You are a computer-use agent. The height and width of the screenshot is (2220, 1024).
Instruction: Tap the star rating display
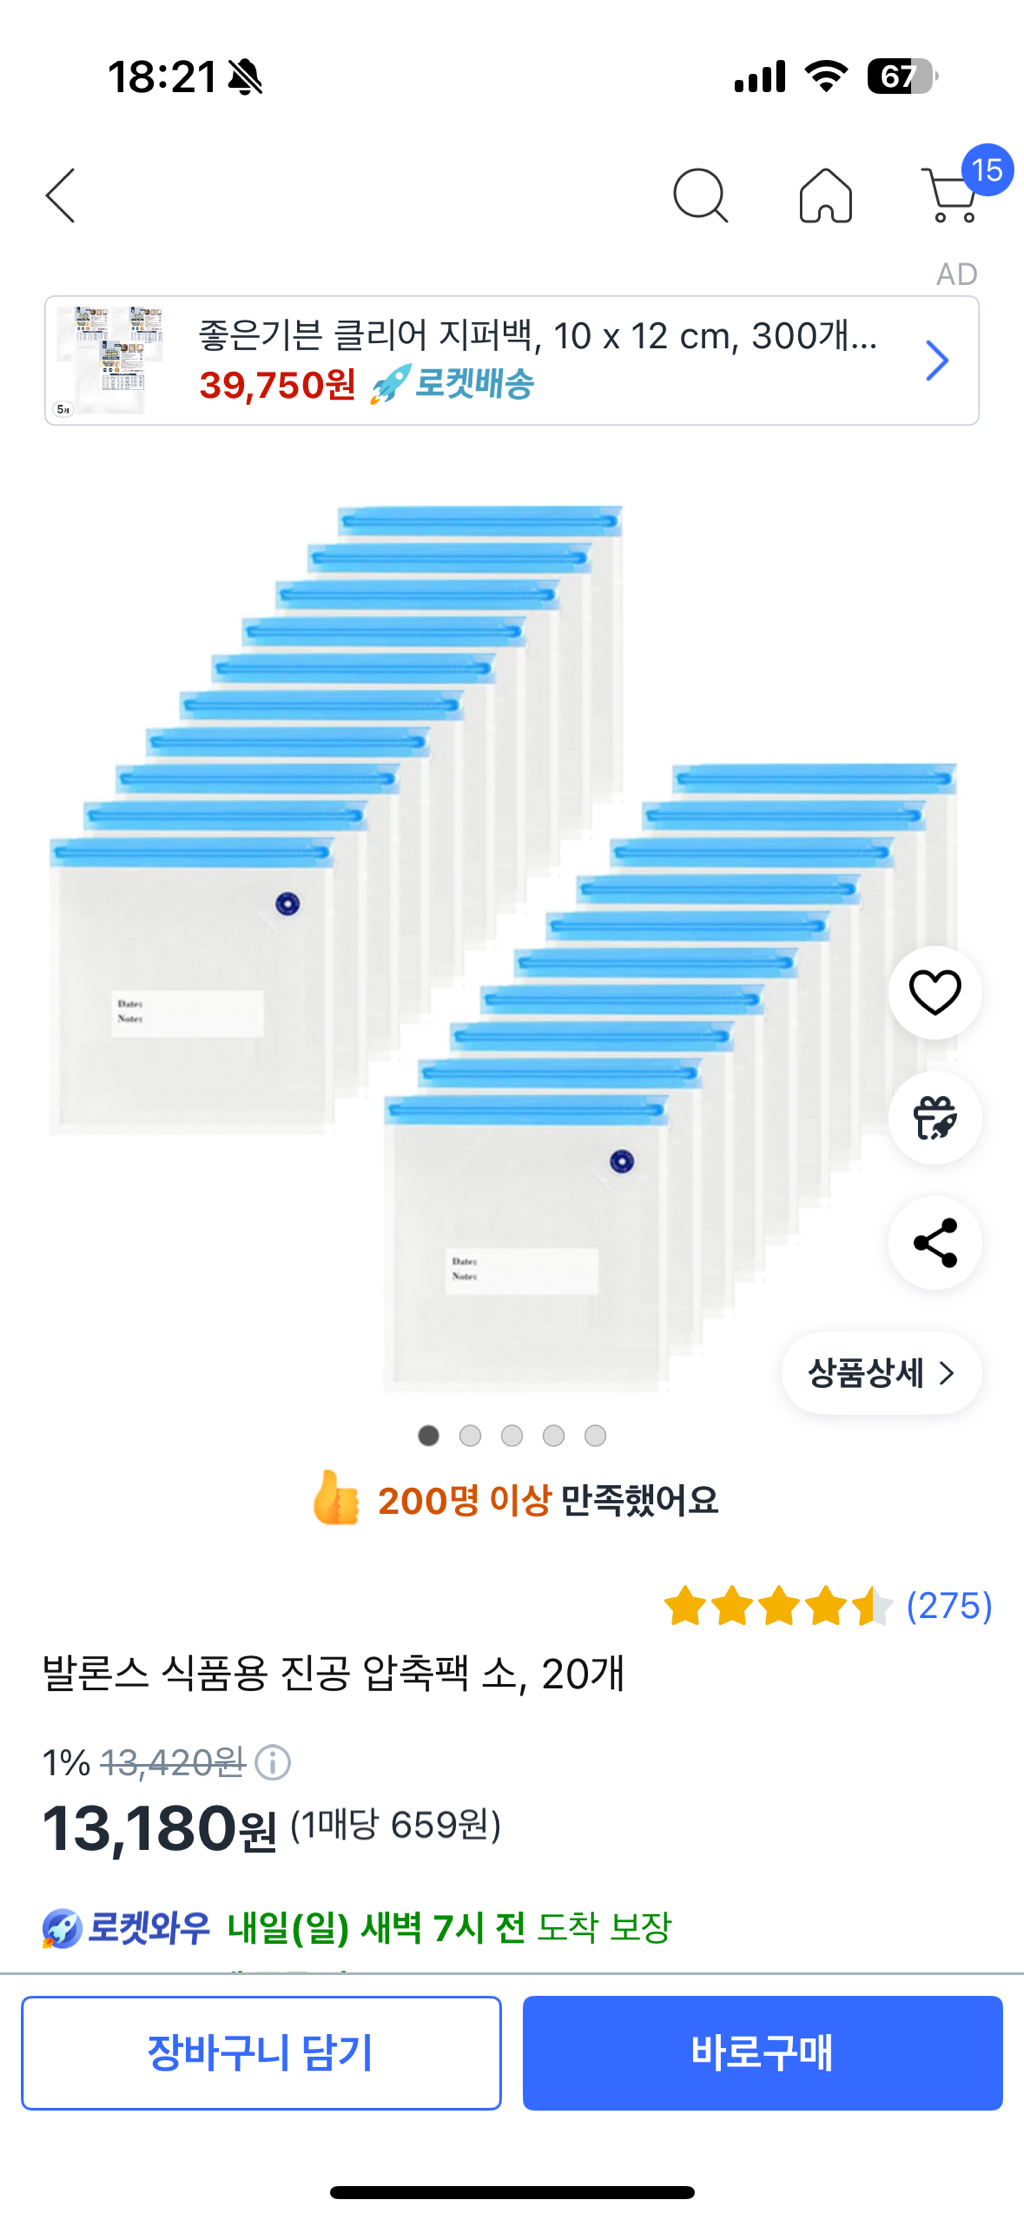coord(778,1606)
